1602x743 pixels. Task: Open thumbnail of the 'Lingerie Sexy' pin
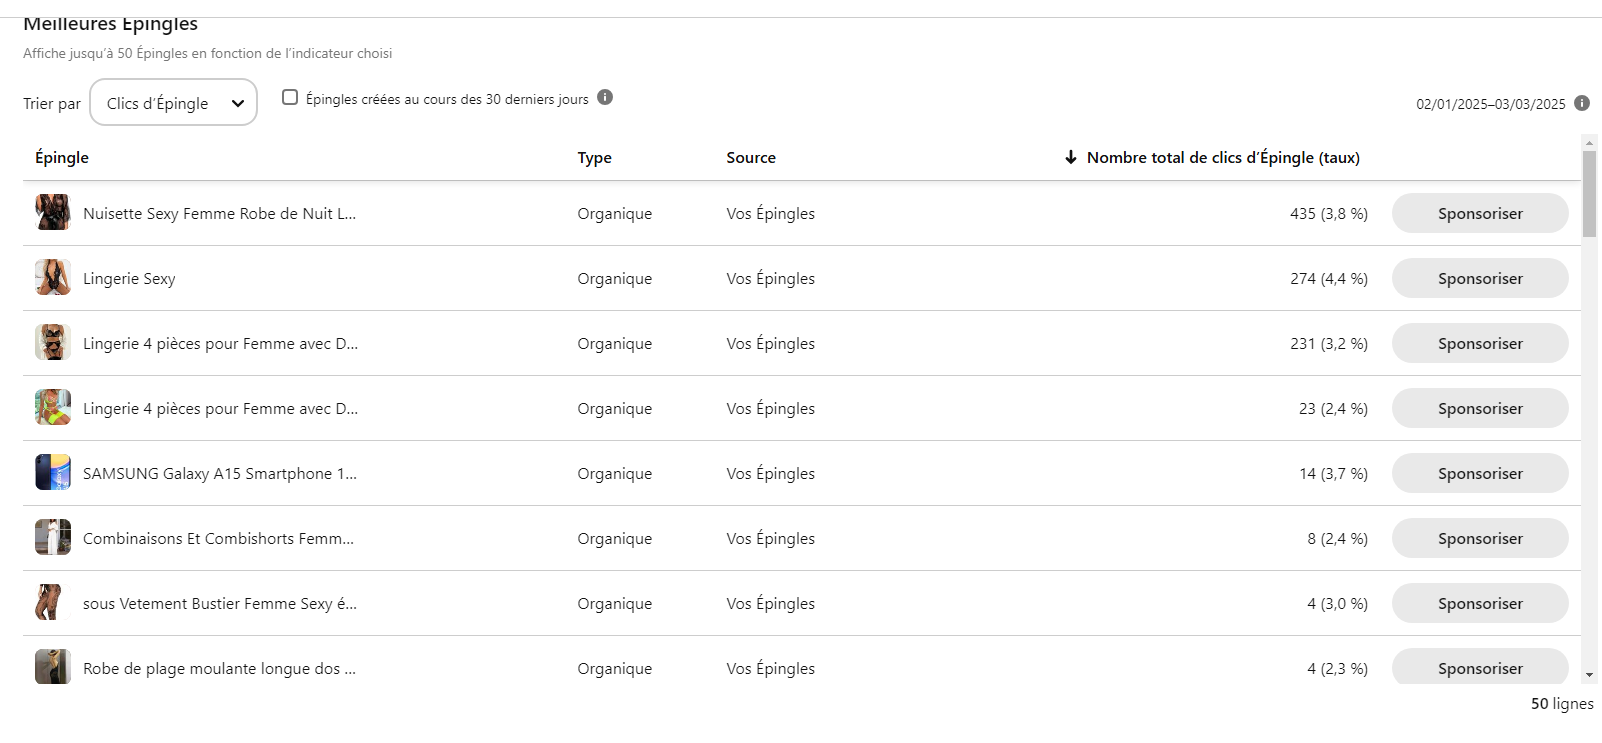(x=53, y=277)
